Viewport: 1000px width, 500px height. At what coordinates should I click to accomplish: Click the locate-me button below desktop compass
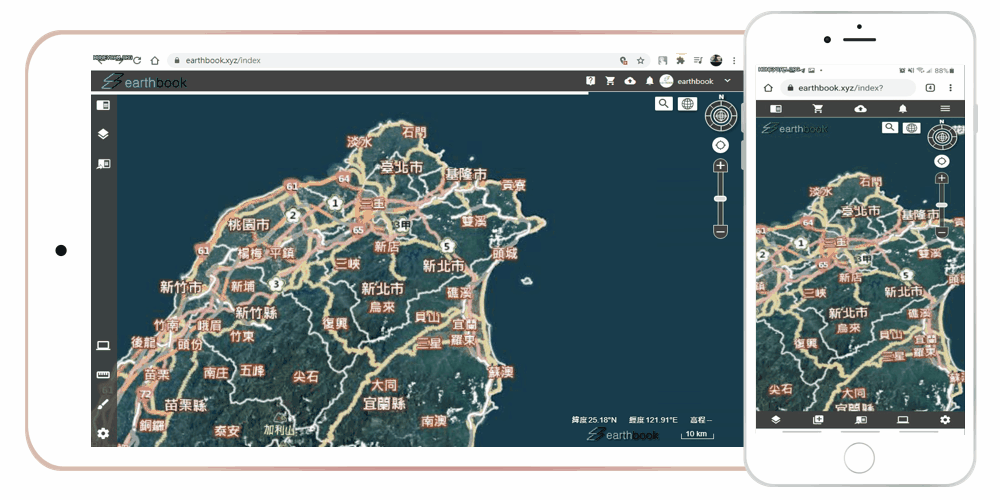720,145
